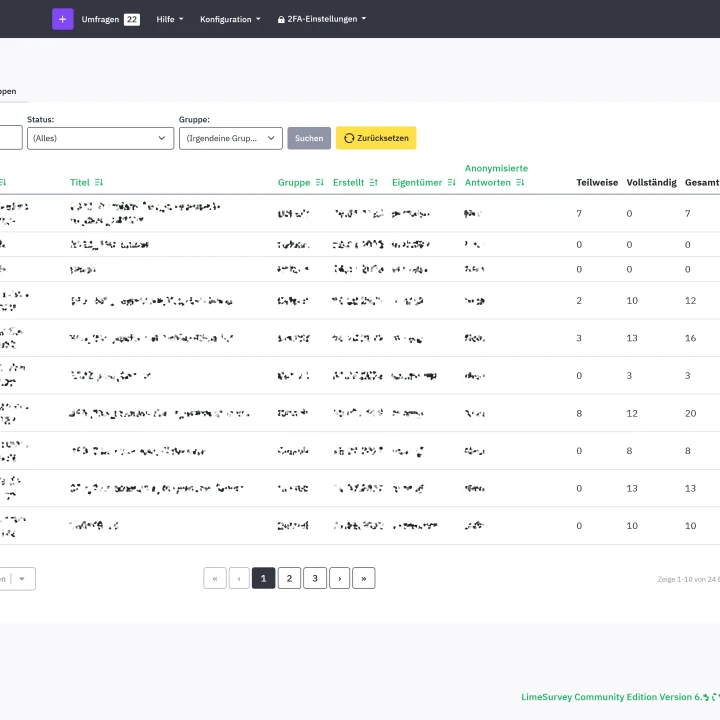Click the sort icon next to Erstellt
Screen dimensions: 720x720
pos(374,183)
